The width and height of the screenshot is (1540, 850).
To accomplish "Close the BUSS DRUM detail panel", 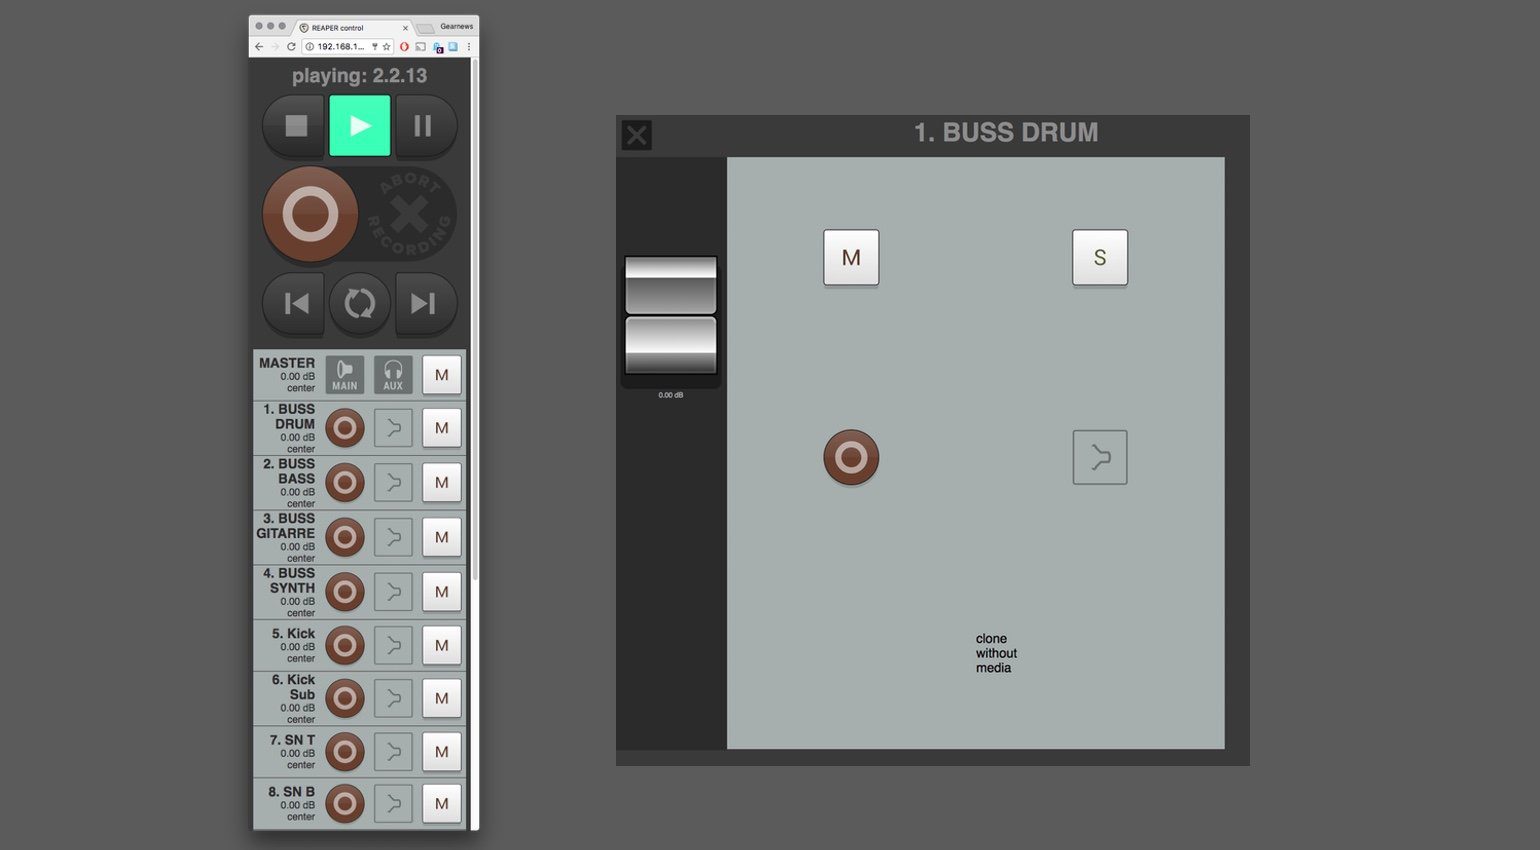I will tap(636, 135).
